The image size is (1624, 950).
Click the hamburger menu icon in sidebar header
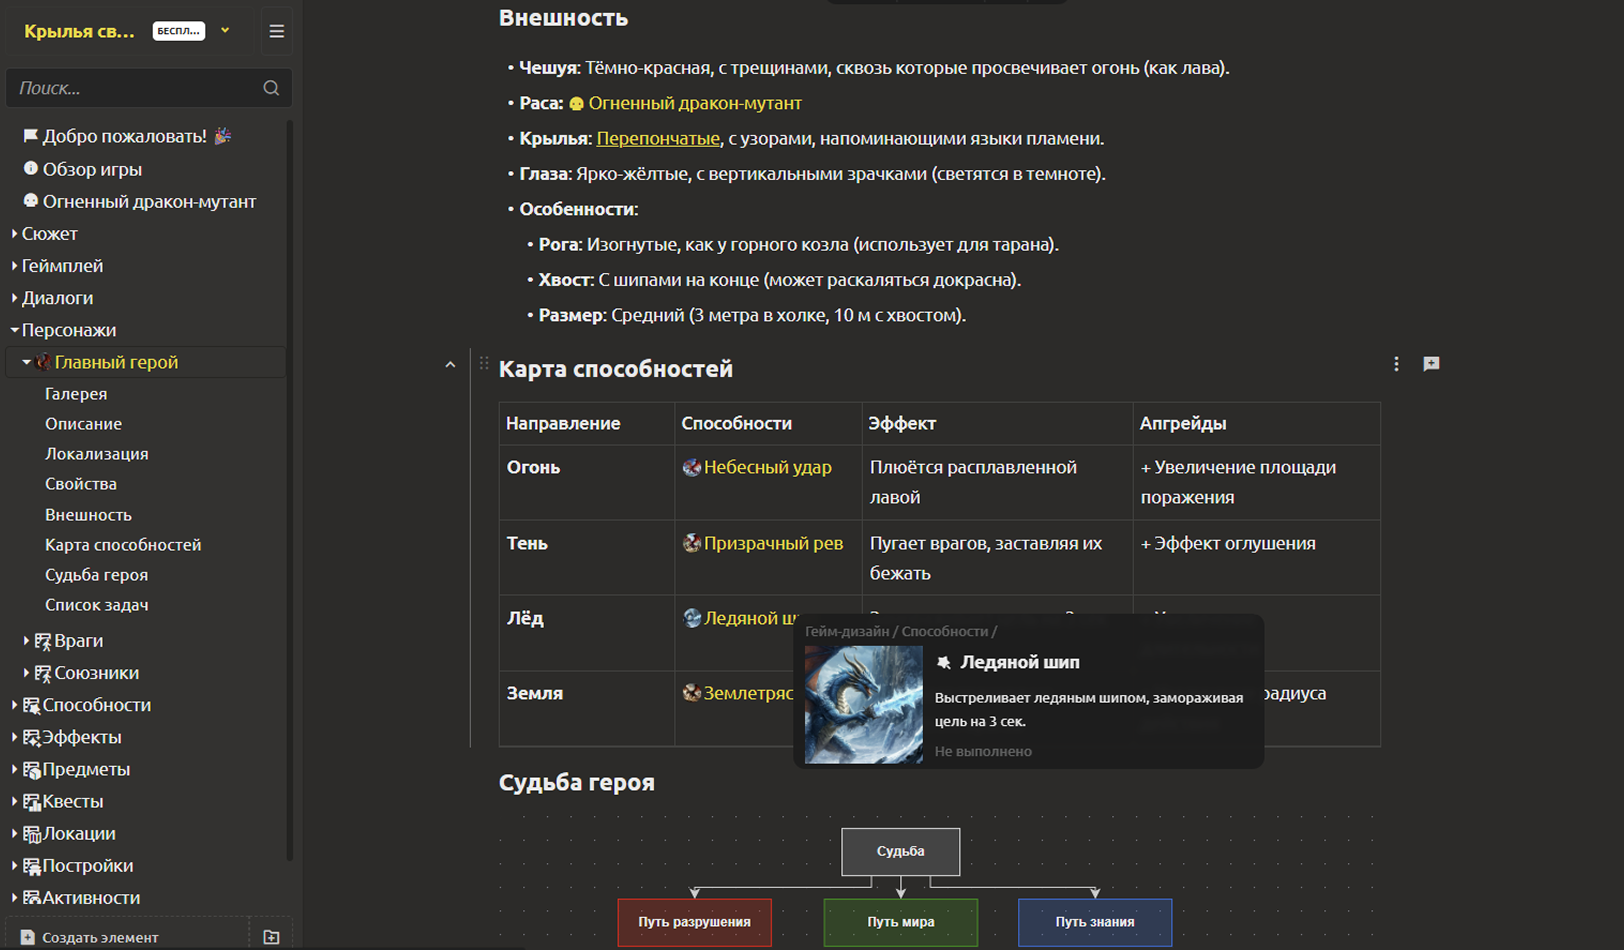pos(277,32)
